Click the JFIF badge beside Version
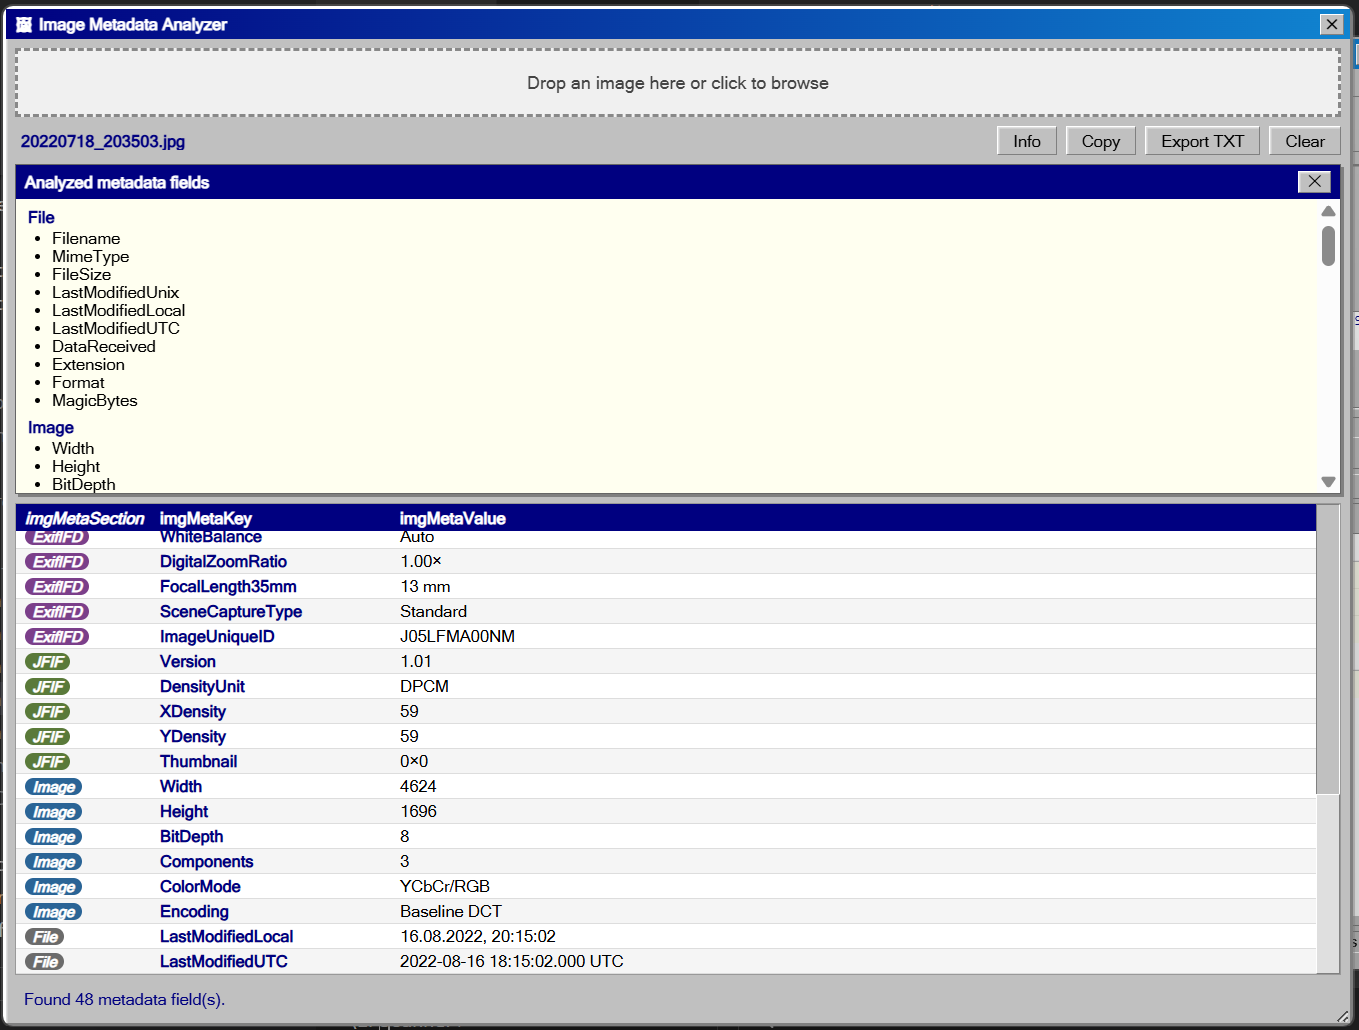Image resolution: width=1359 pixels, height=1030 pixels. pyautogui.click(x=47, y=661)
